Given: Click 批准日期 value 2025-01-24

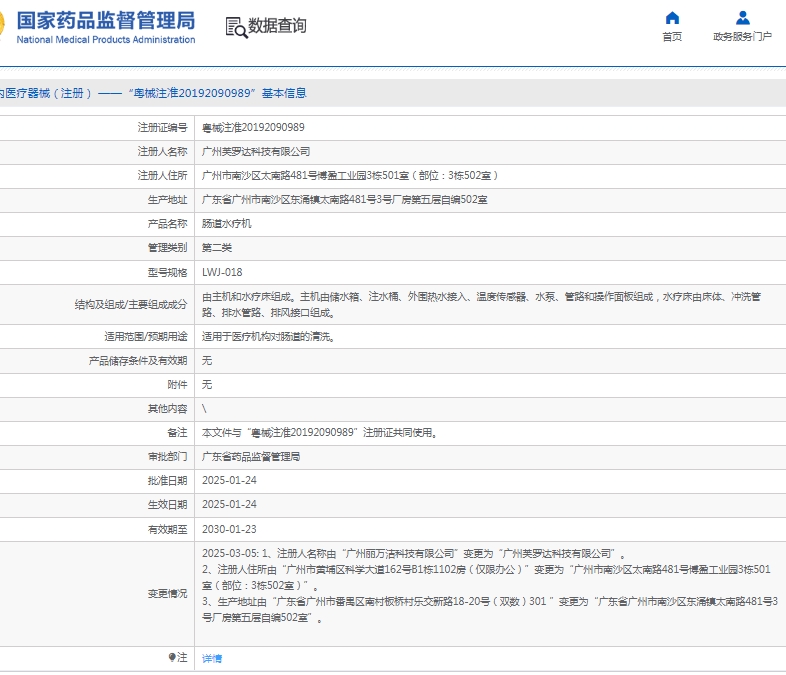Looking at the screenshot, I should (x=229, y=481).
